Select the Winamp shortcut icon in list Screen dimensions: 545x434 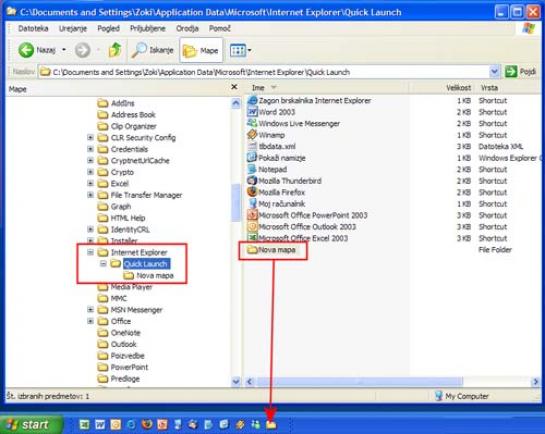point(252,135)
